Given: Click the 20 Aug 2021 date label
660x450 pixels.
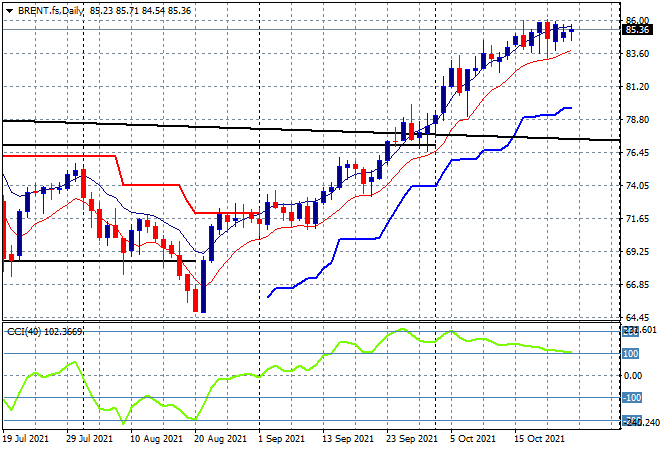Looking at the screenshot, I should (220, 439).
